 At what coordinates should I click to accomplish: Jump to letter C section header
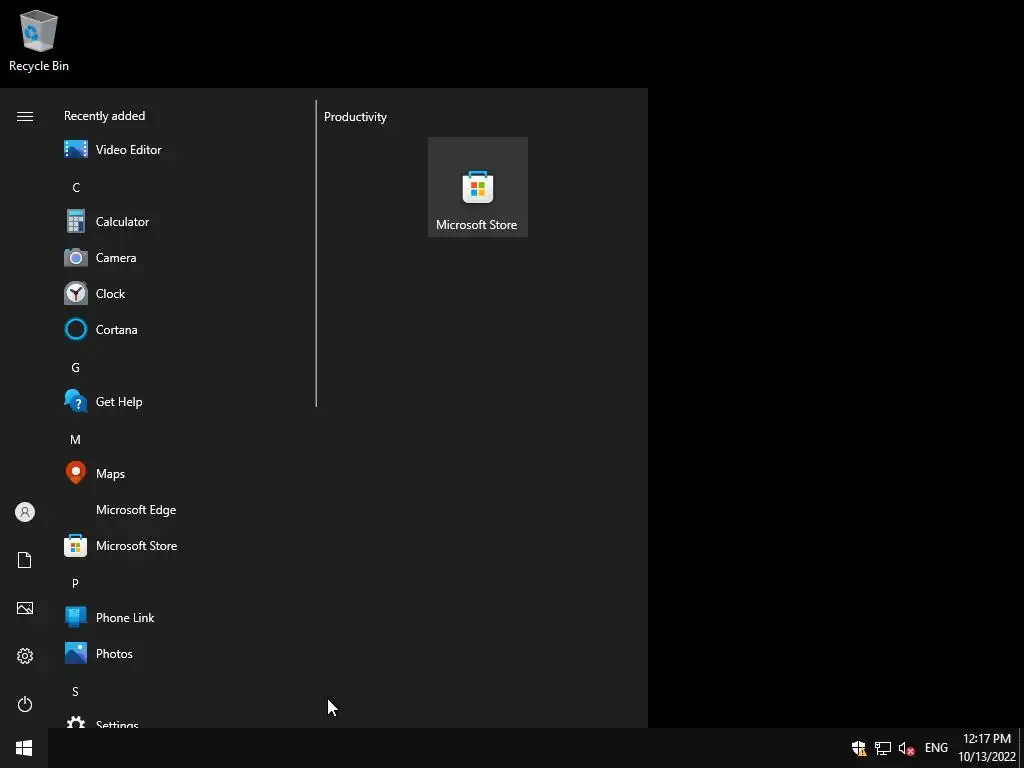(76, 187)
